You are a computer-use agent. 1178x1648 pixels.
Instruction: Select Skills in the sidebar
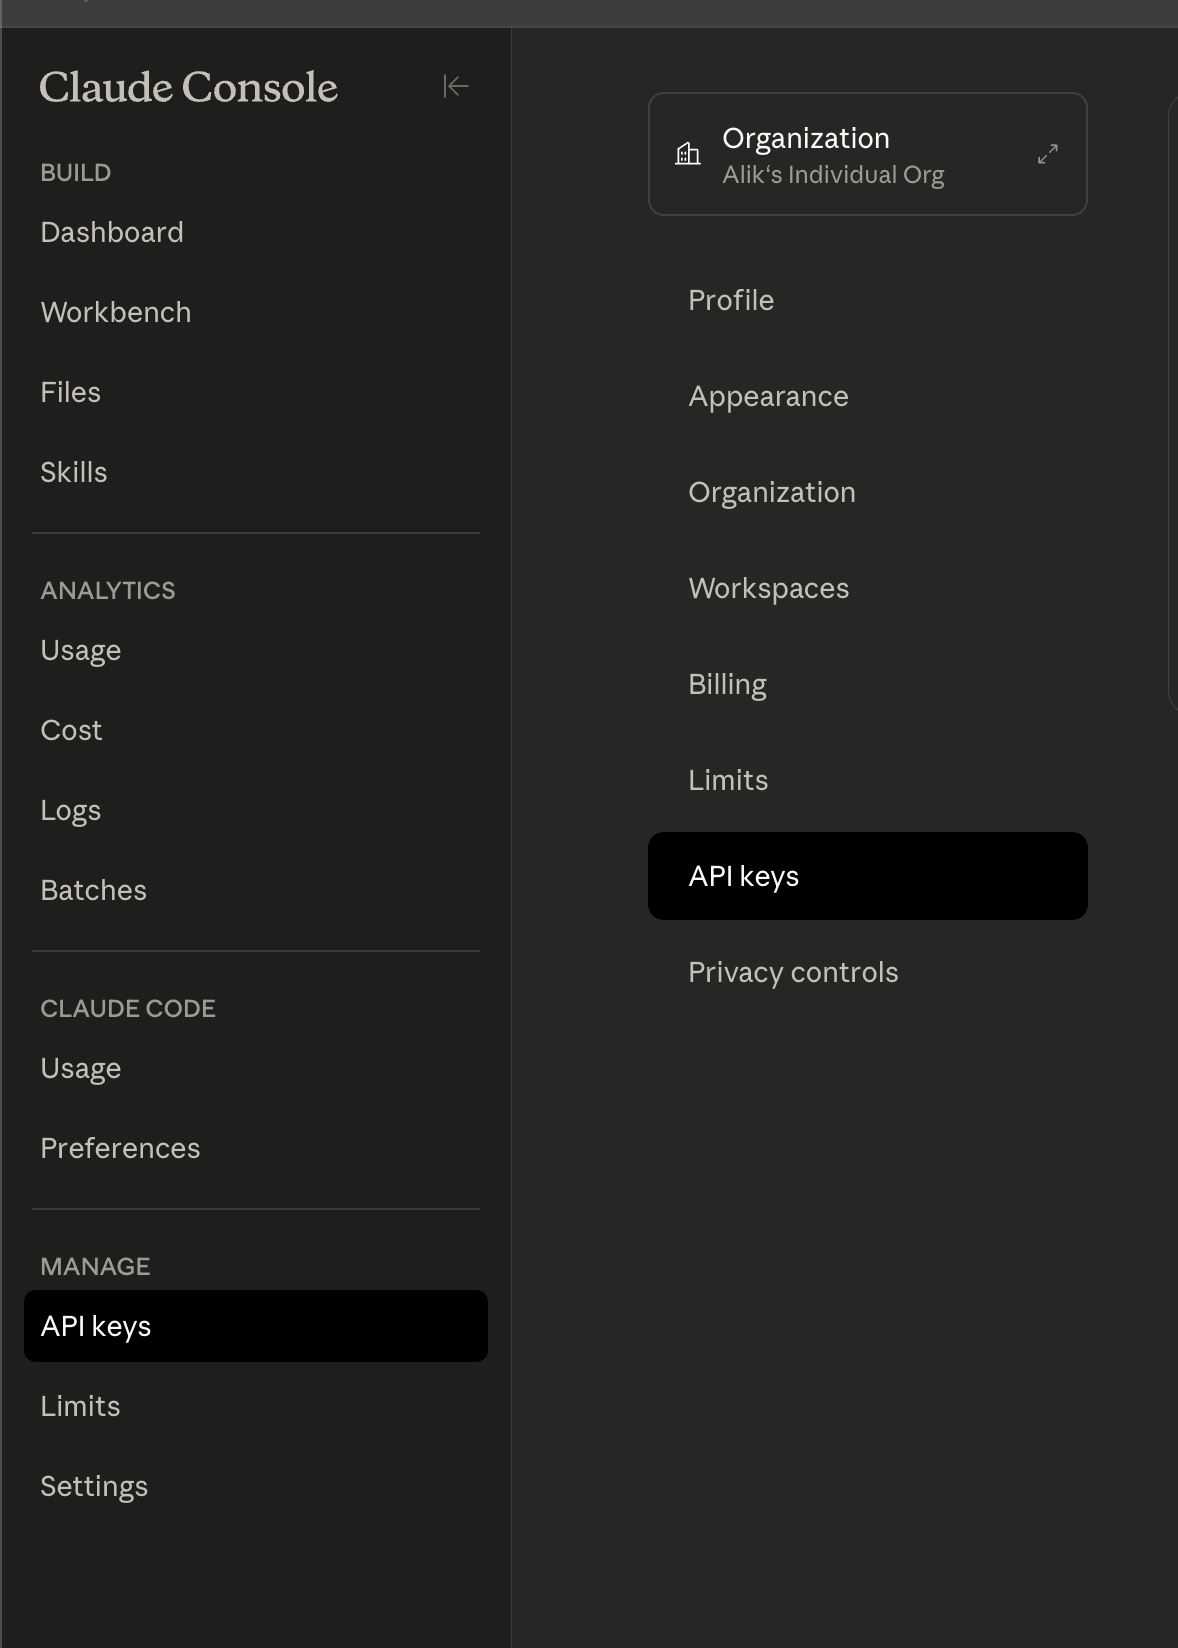[x=74, y=472]
